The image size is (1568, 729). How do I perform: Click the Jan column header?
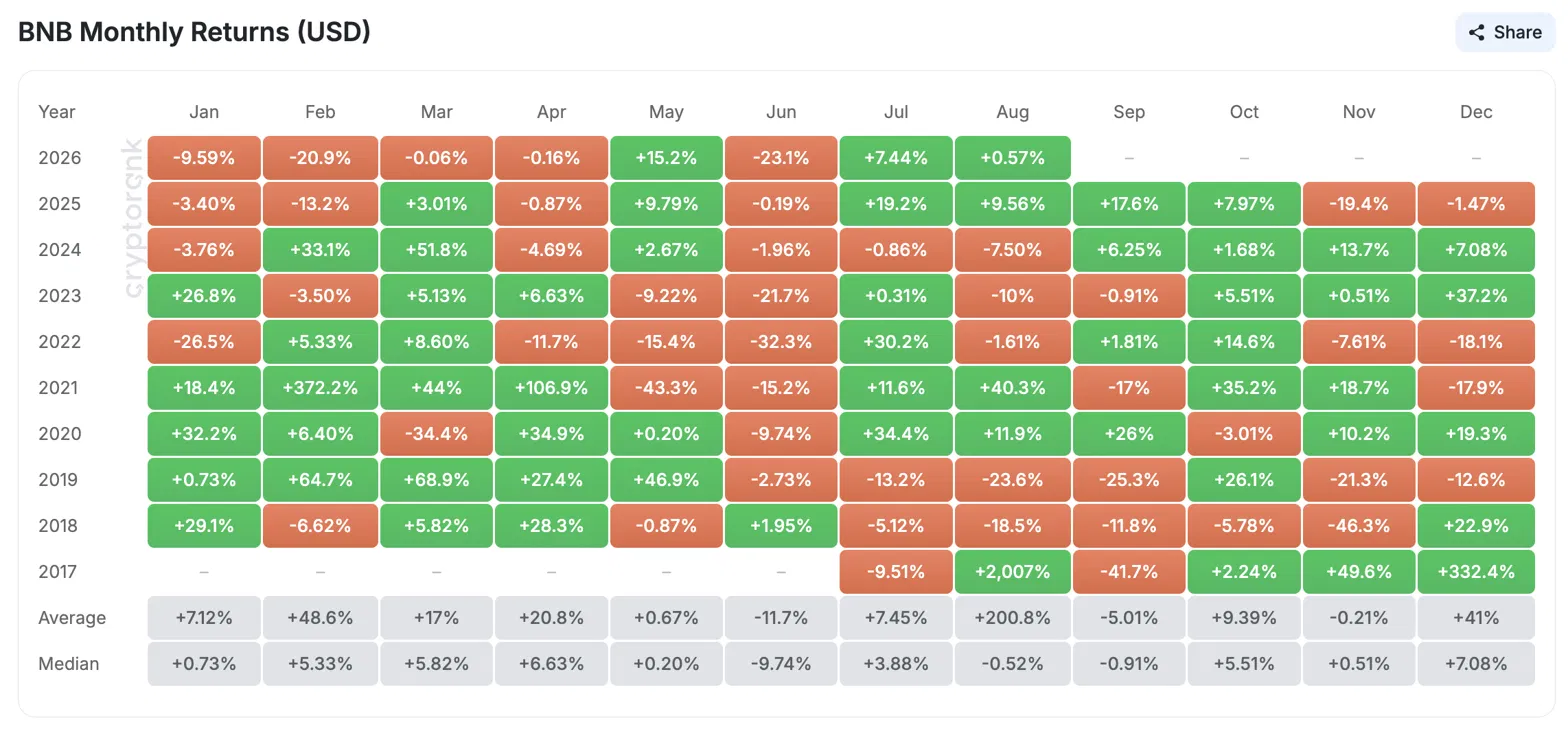point(204,112)
